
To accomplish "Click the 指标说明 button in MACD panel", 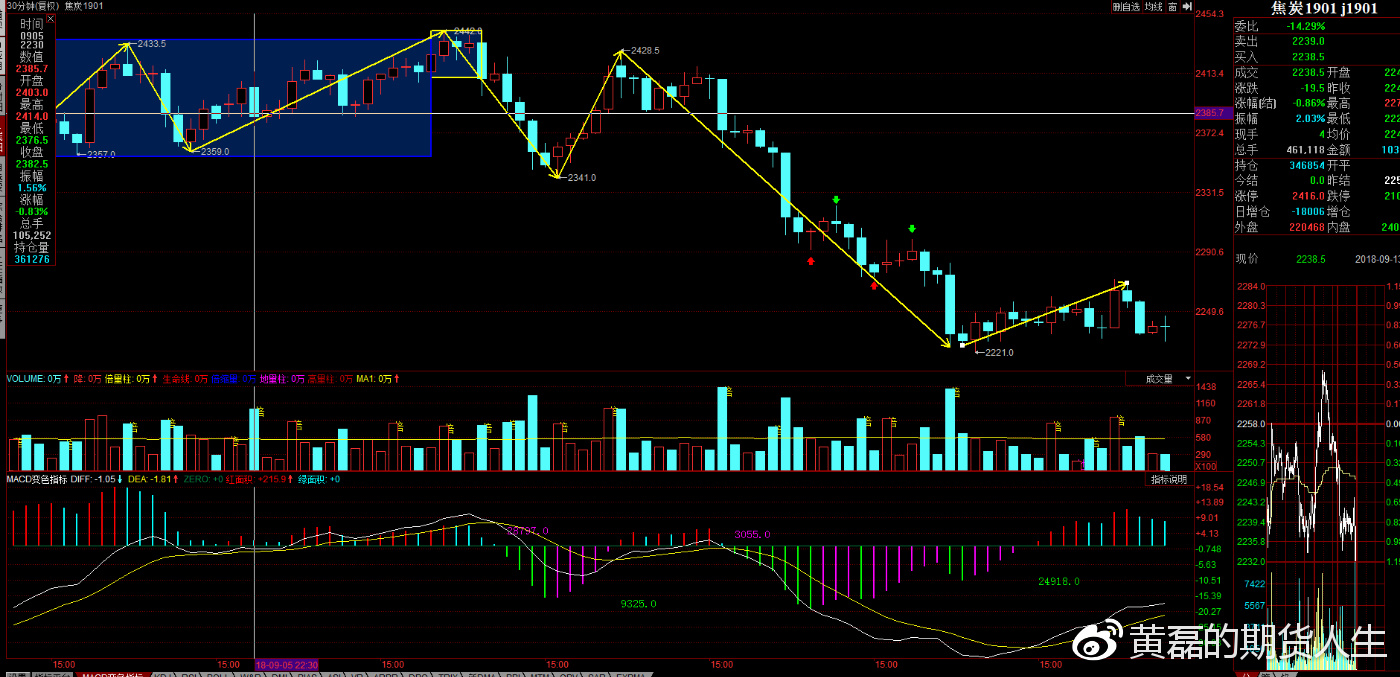I will pos(1168,480).
